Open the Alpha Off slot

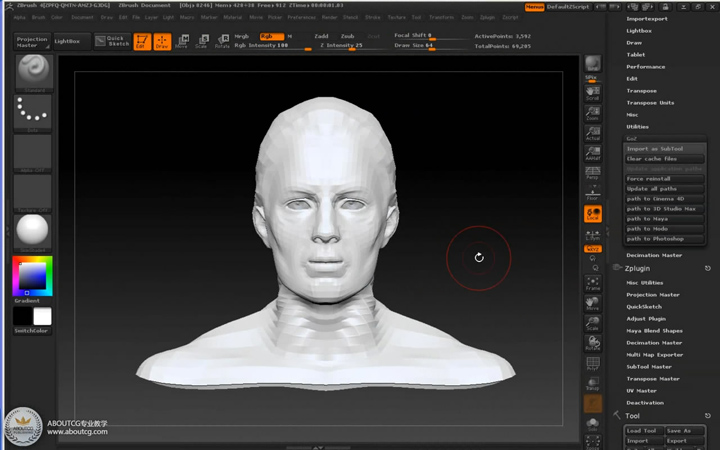pos(33,153)
